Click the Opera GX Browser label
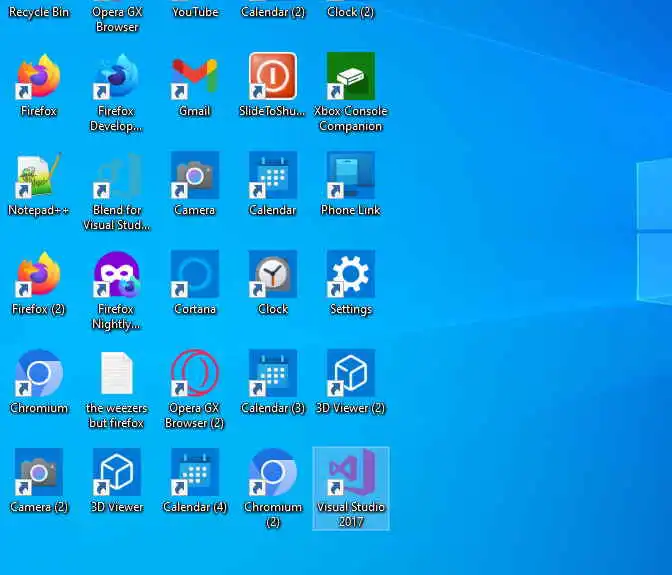This screenshot has height=575, width=672. [x=117, y=19]
